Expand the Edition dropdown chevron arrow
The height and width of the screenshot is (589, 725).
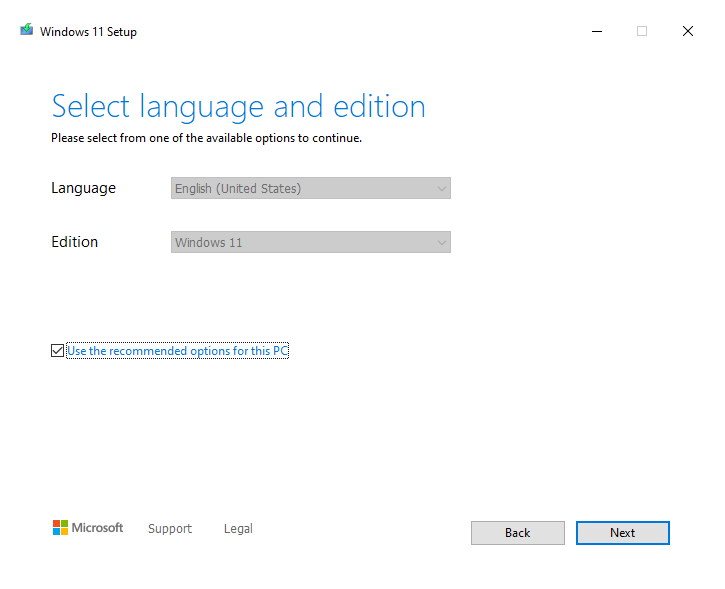pyautogui.click(x=442, y=243)
